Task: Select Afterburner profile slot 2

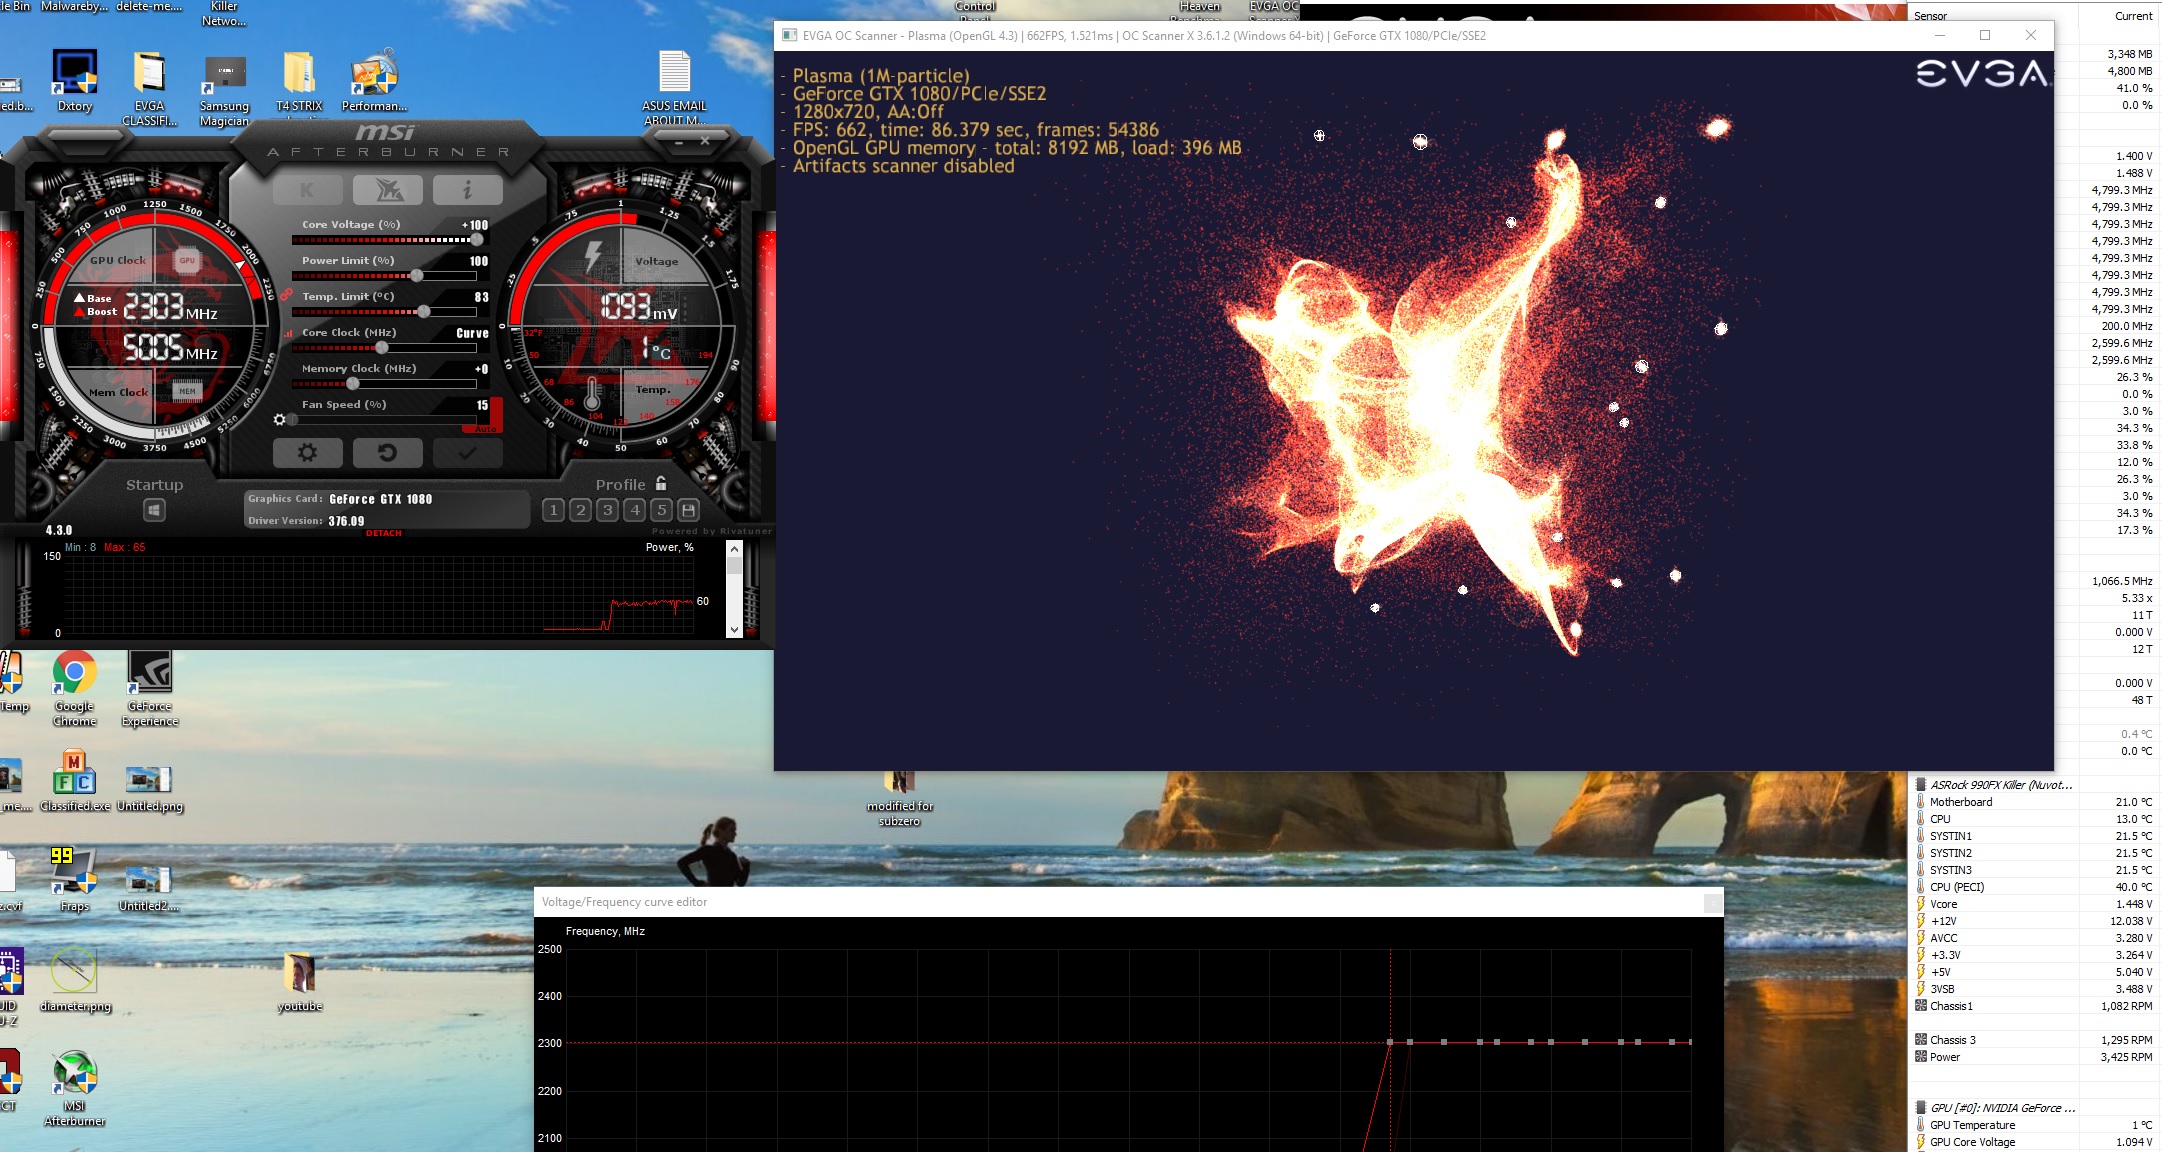Action: click(580, 510)
